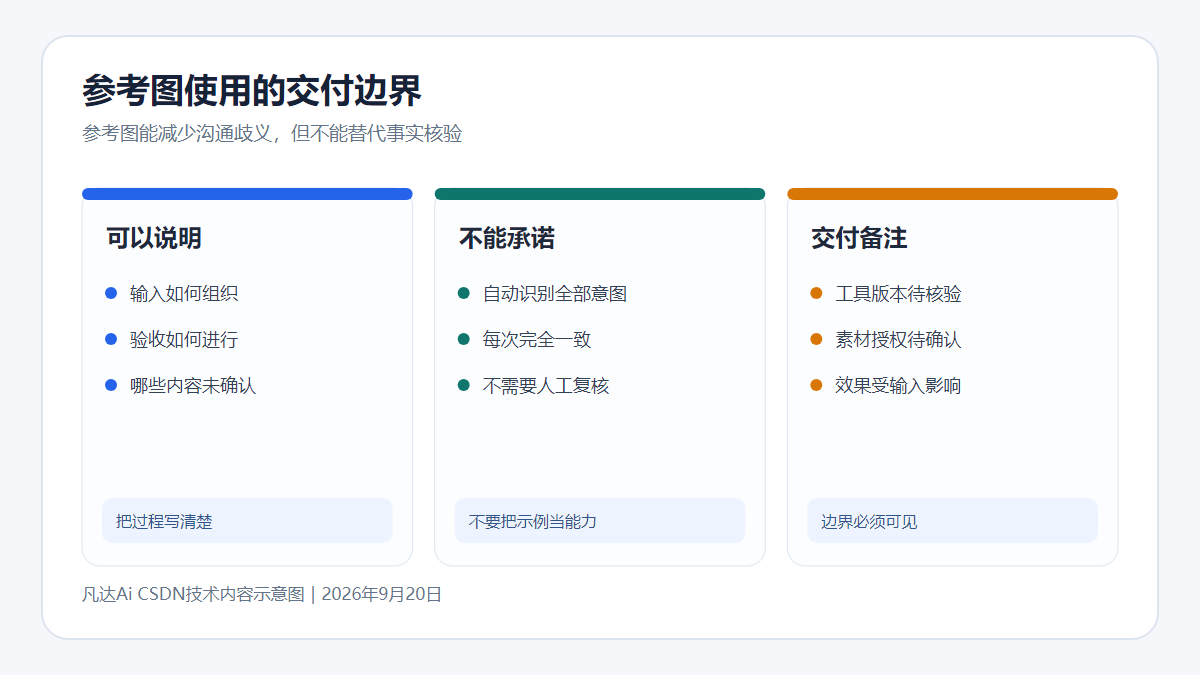This screenshot has height=675, width=1200.
Task: Click the 把过程写清楚 note box
Action: [x=247, y=521]
